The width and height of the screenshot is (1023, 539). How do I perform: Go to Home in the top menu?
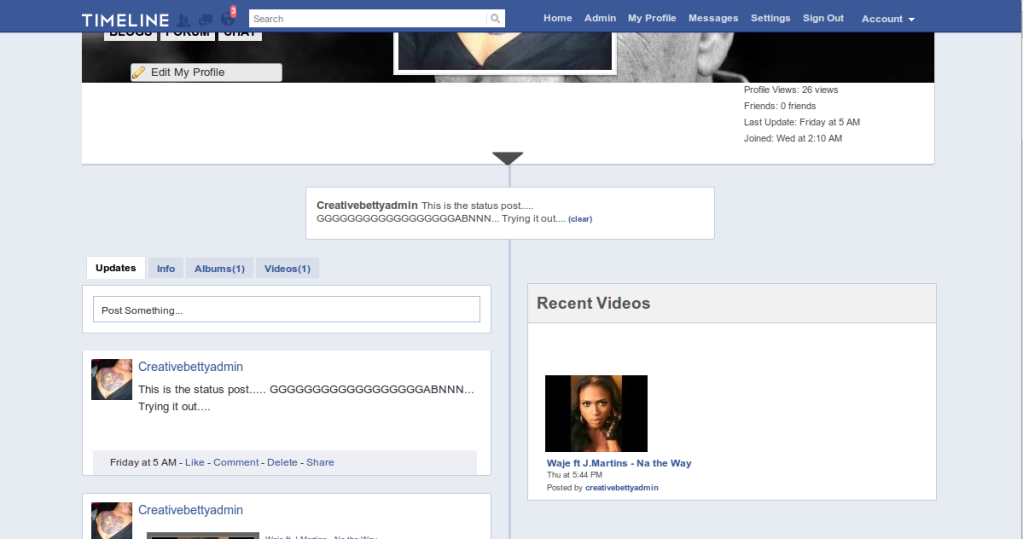(558, 18)
